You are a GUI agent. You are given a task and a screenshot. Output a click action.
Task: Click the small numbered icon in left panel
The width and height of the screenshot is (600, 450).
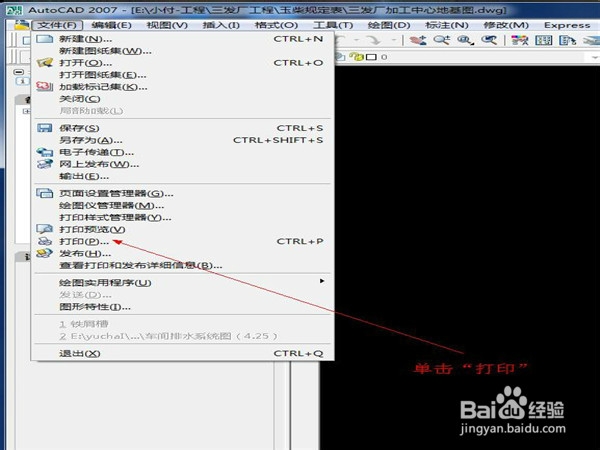pos(22,81)
